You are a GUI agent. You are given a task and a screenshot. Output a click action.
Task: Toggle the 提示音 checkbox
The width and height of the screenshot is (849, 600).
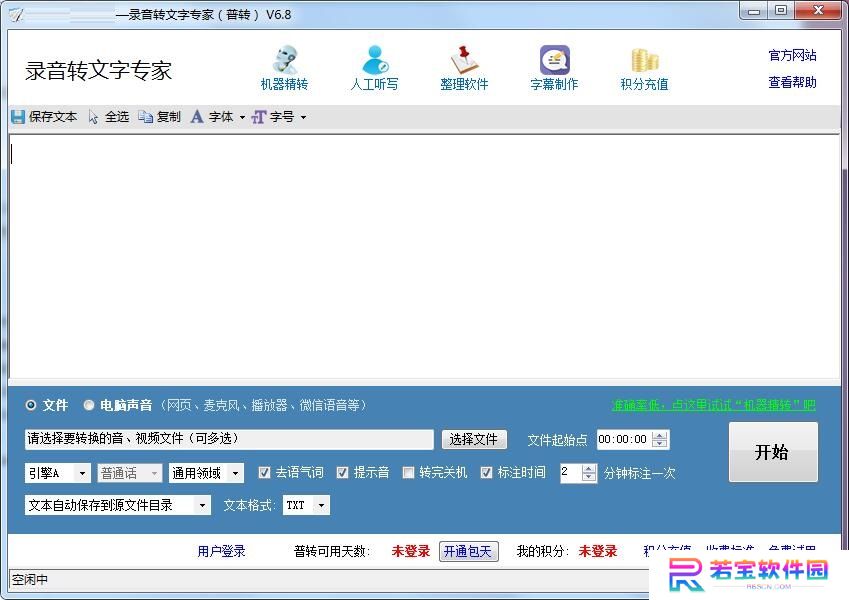point(342,473)
